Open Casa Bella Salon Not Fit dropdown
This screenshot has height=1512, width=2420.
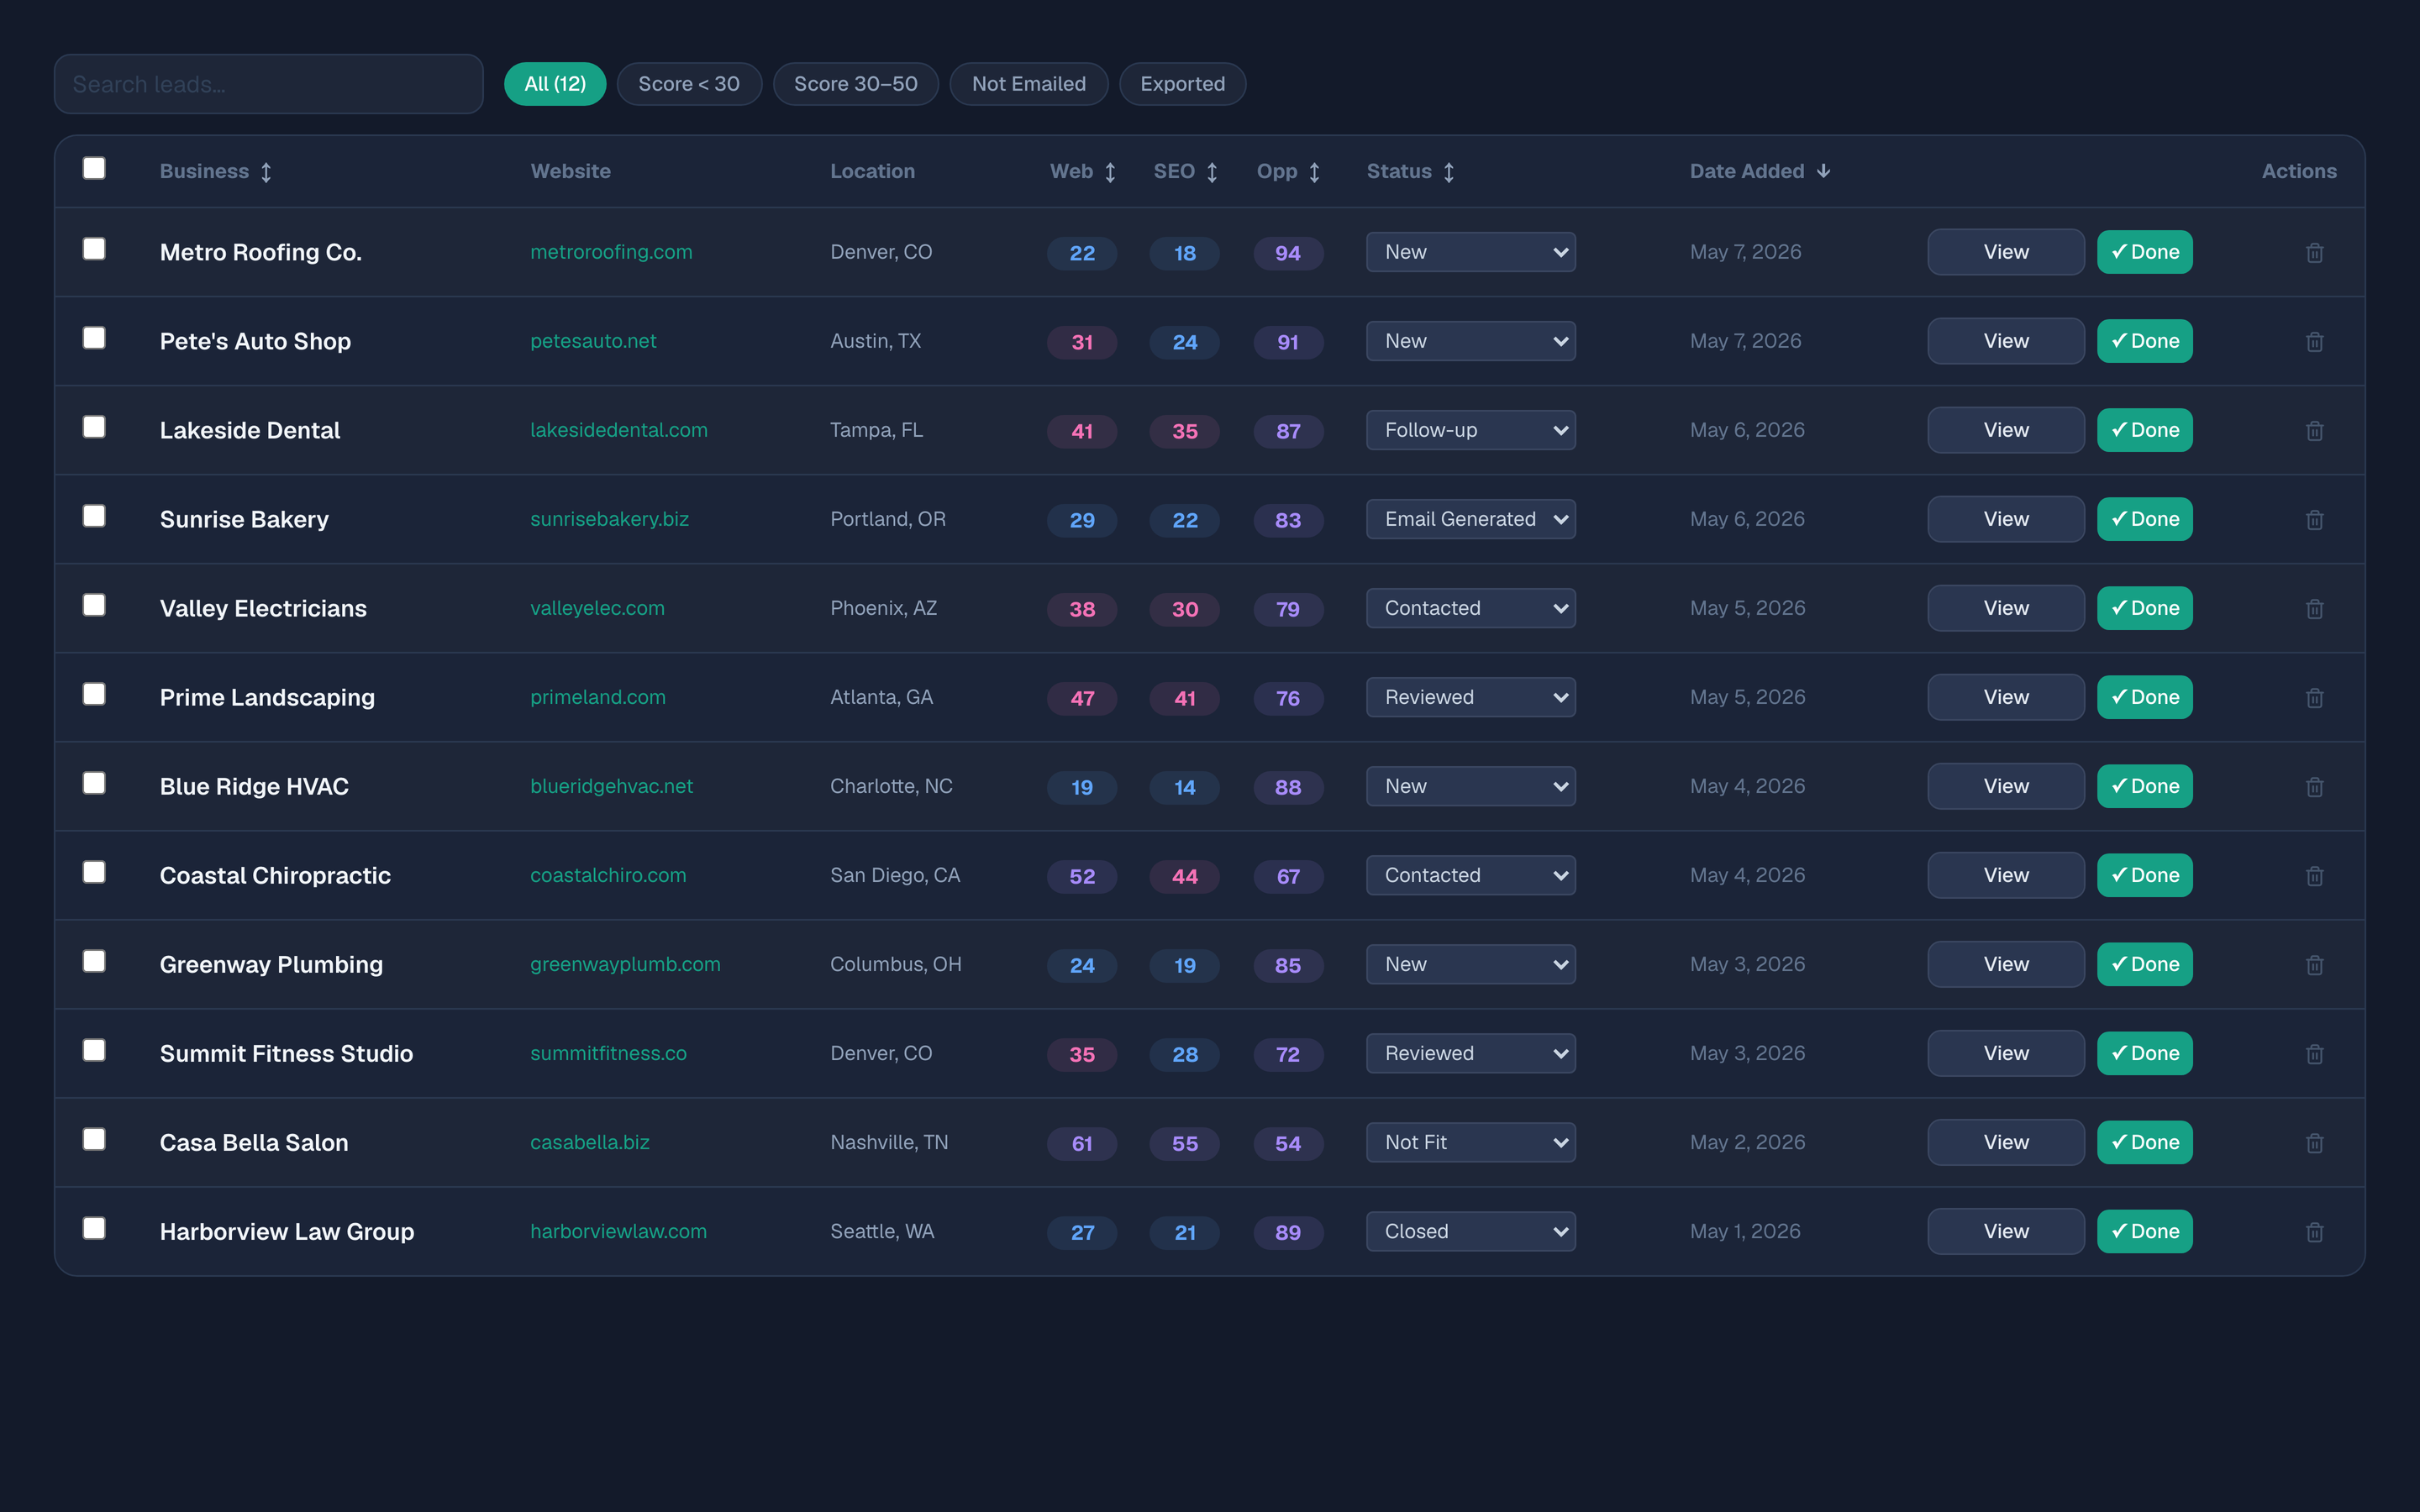1471,1142
